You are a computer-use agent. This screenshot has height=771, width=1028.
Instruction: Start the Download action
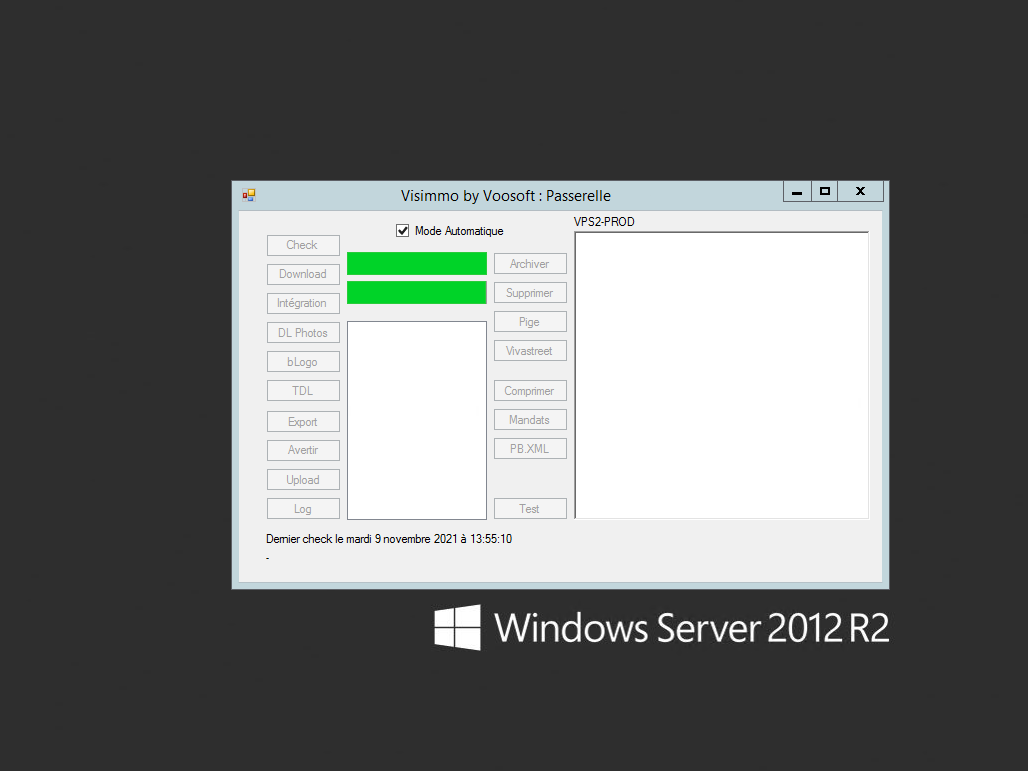coord(303,274)
